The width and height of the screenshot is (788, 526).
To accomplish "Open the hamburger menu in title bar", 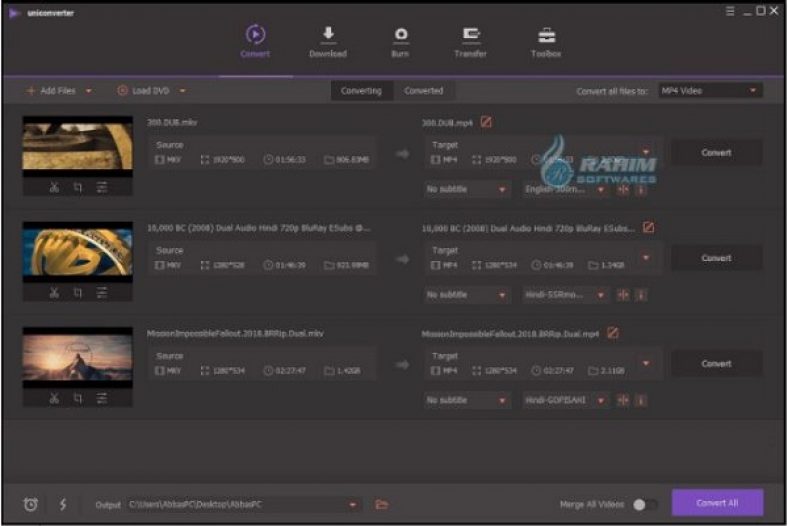I will pos(730,11).
